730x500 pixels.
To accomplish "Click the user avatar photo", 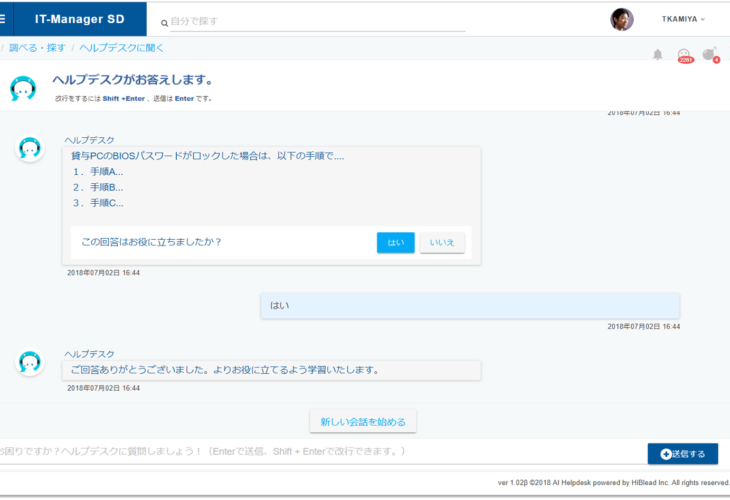I will point(622,20).
